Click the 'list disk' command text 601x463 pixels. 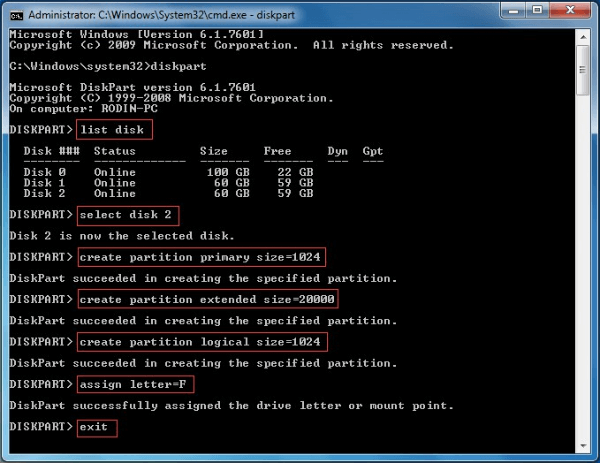[x=112, y=130]
